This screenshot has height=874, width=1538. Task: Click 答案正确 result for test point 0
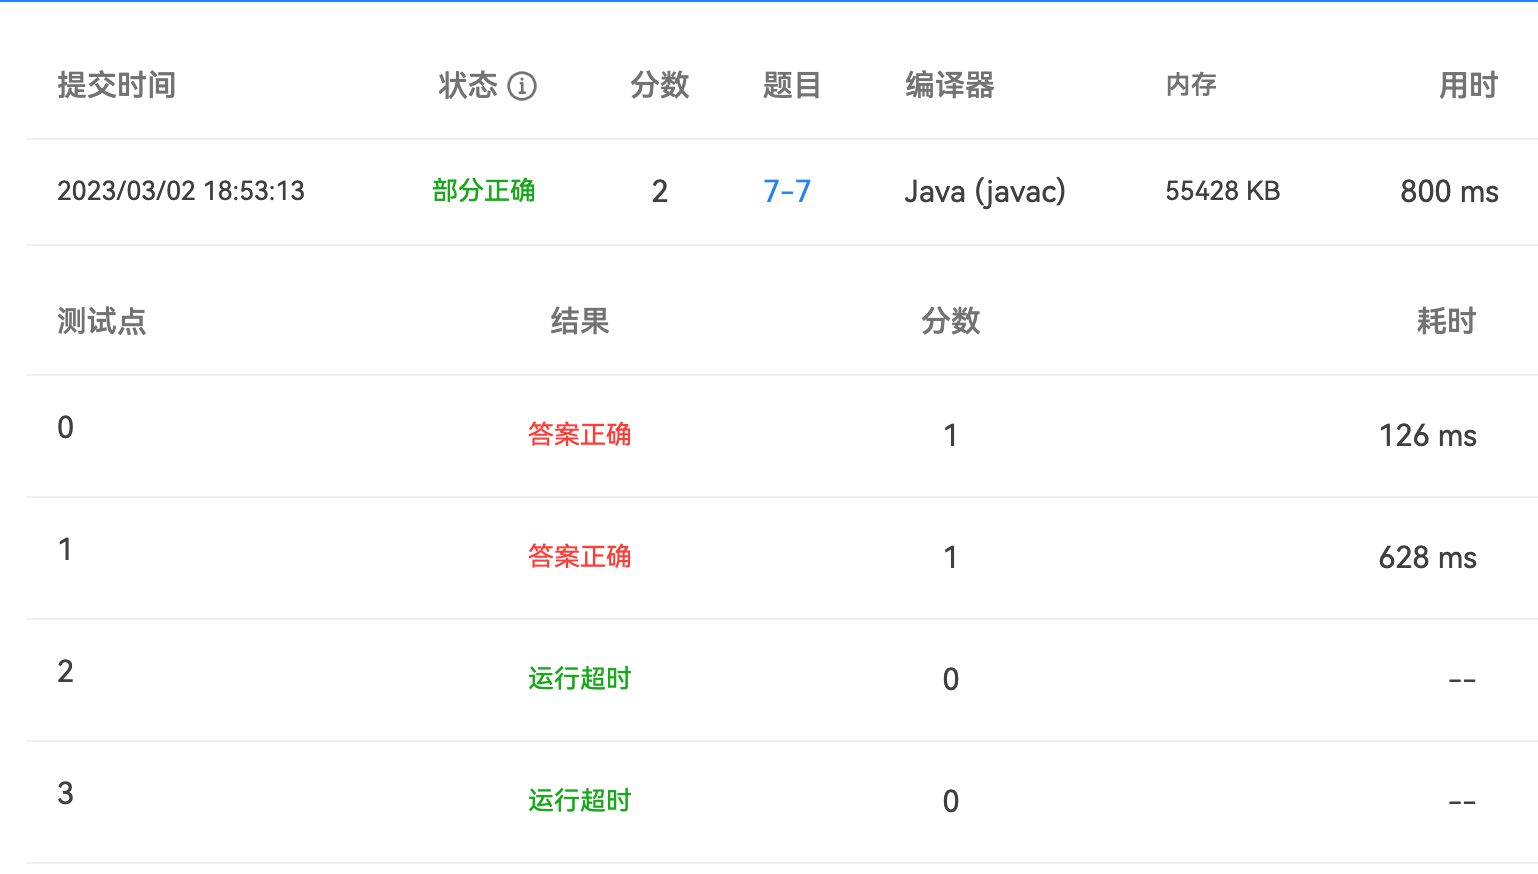579,435
